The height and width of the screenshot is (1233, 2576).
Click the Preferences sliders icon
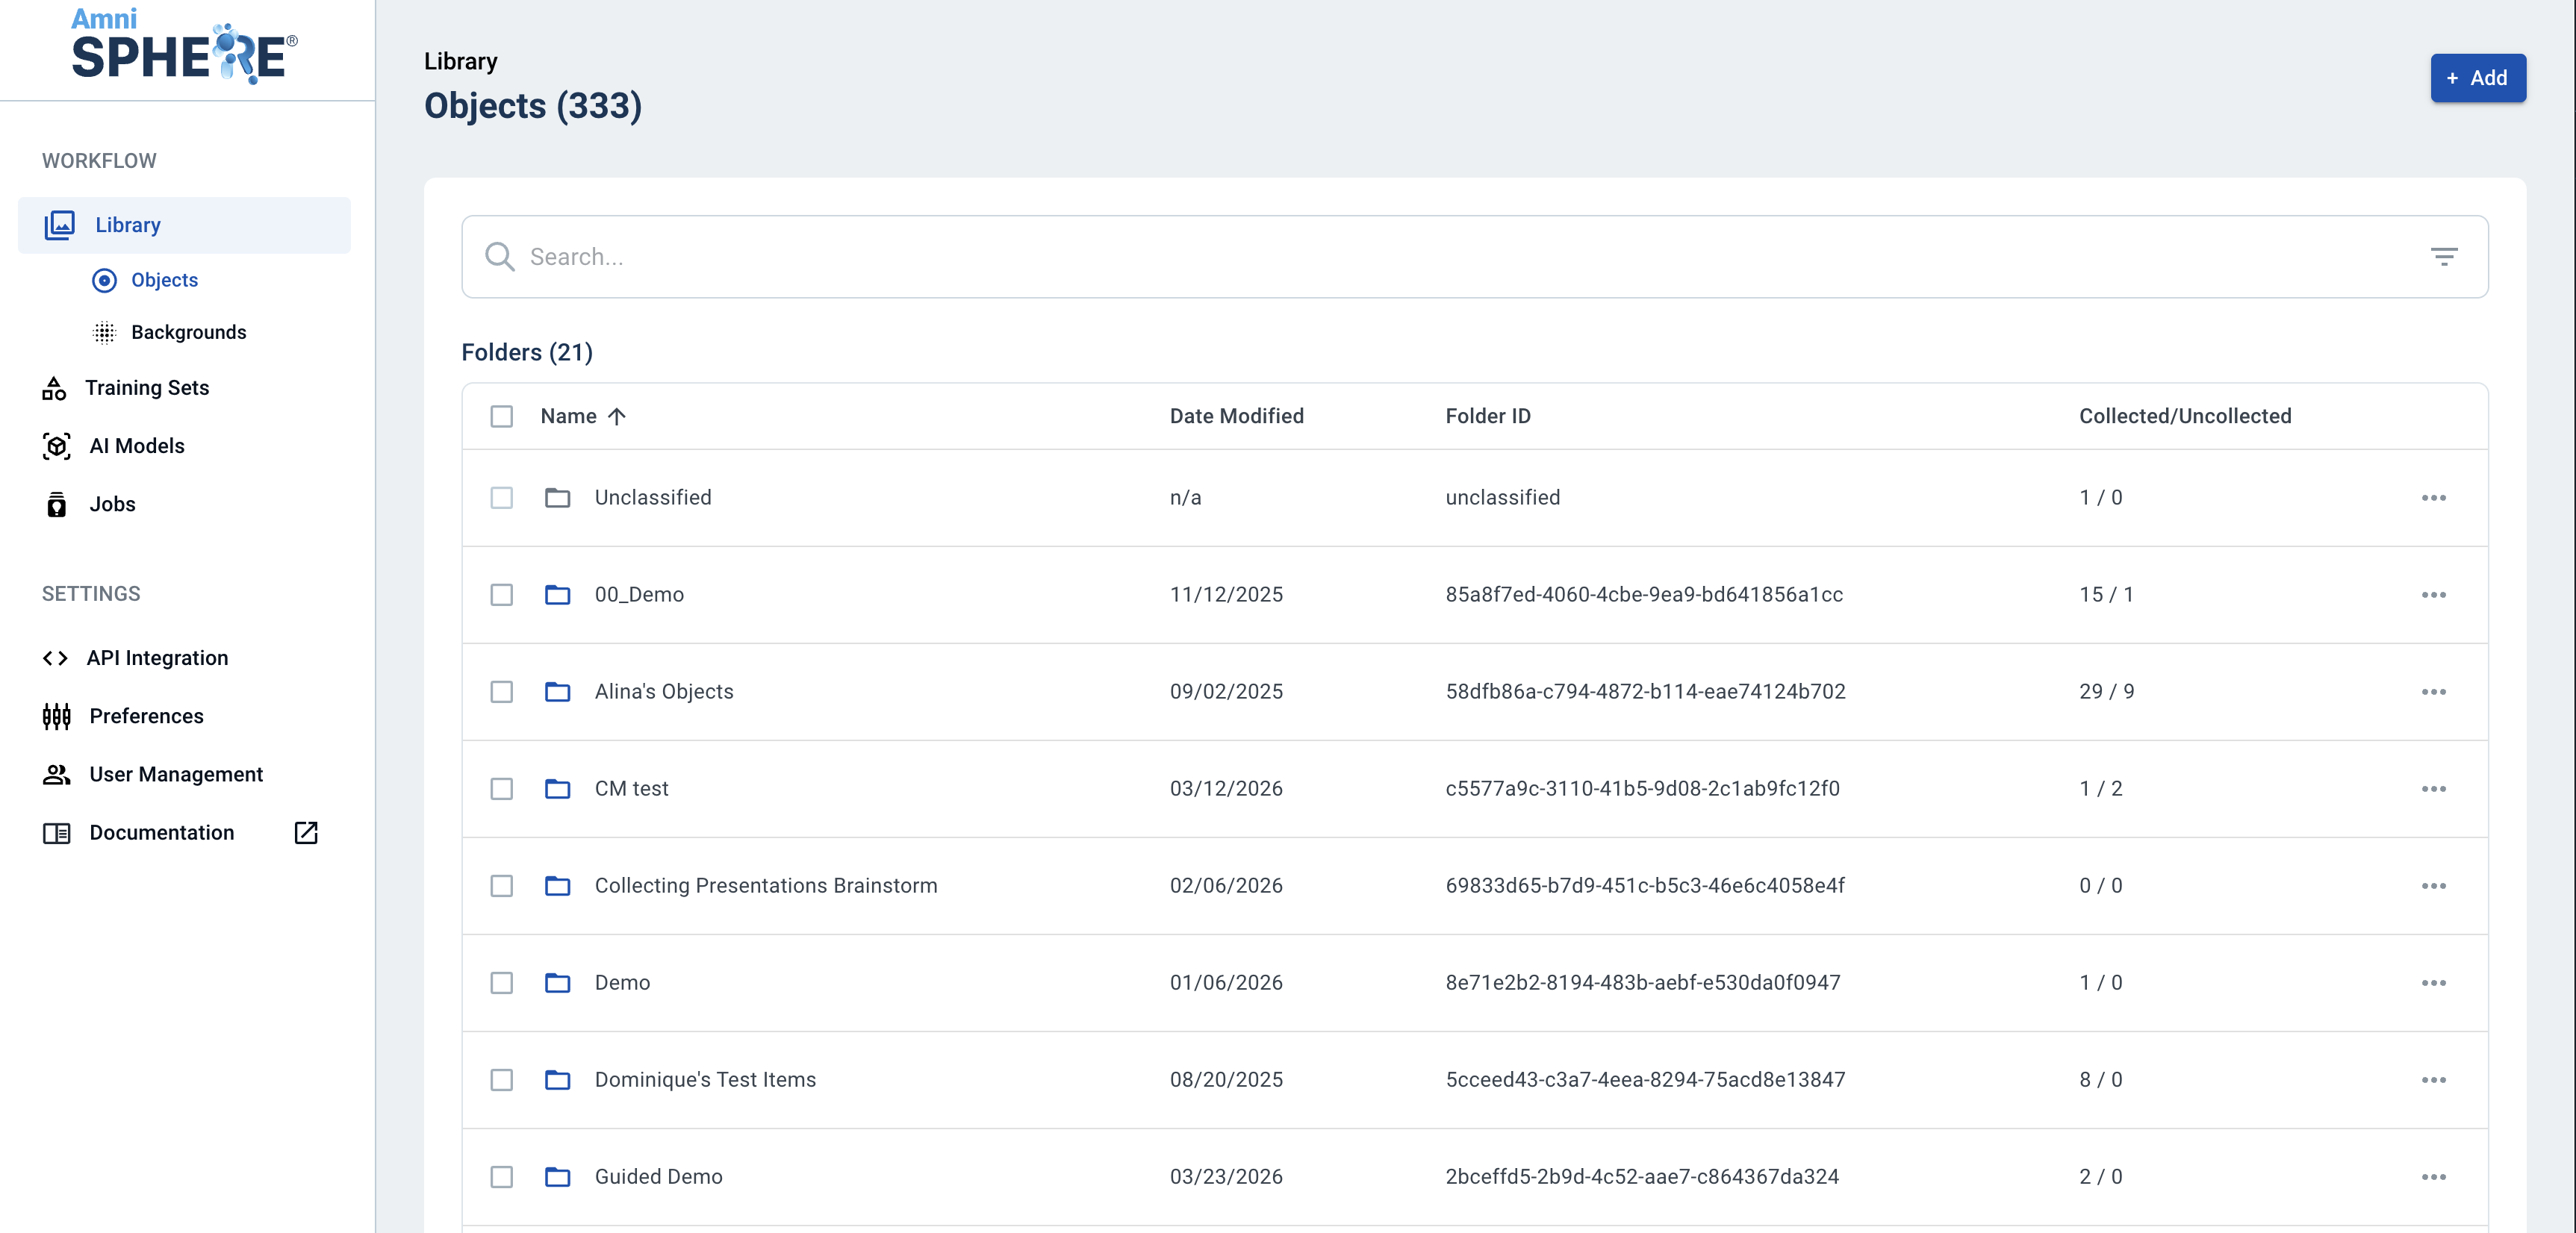click(56, 716)
